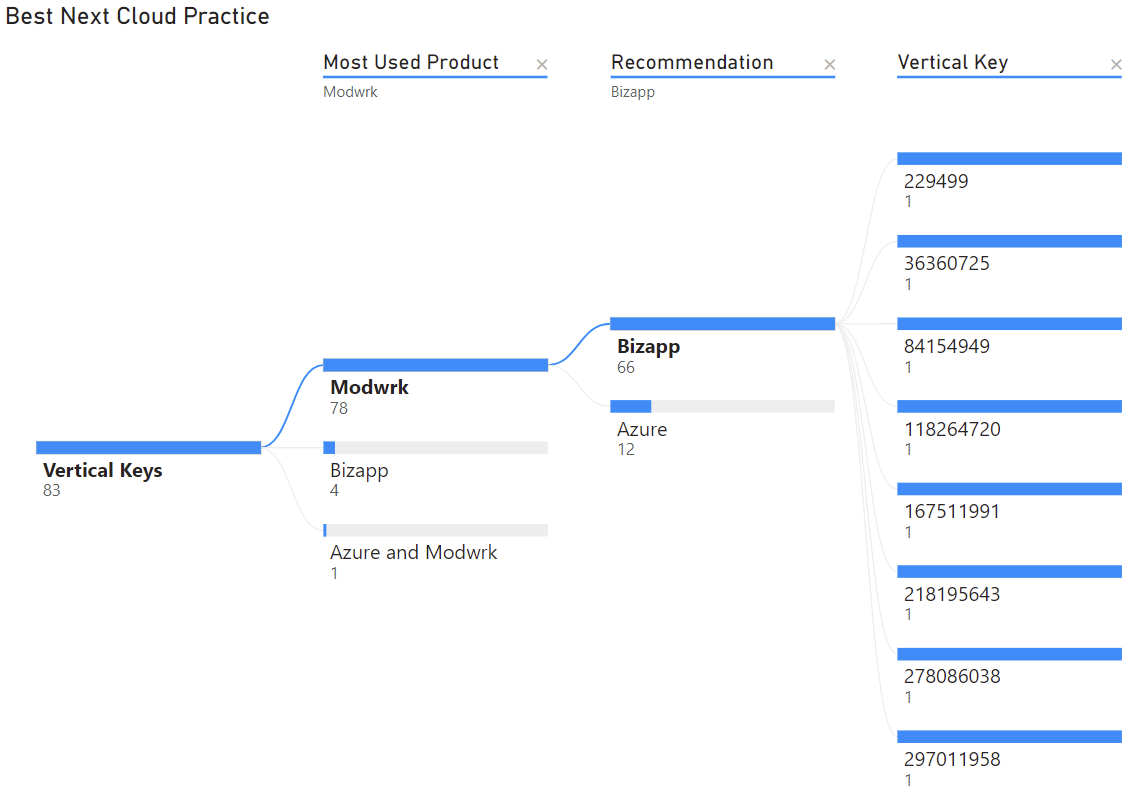Click vertical key 218195643

[x=1009, y=571]
